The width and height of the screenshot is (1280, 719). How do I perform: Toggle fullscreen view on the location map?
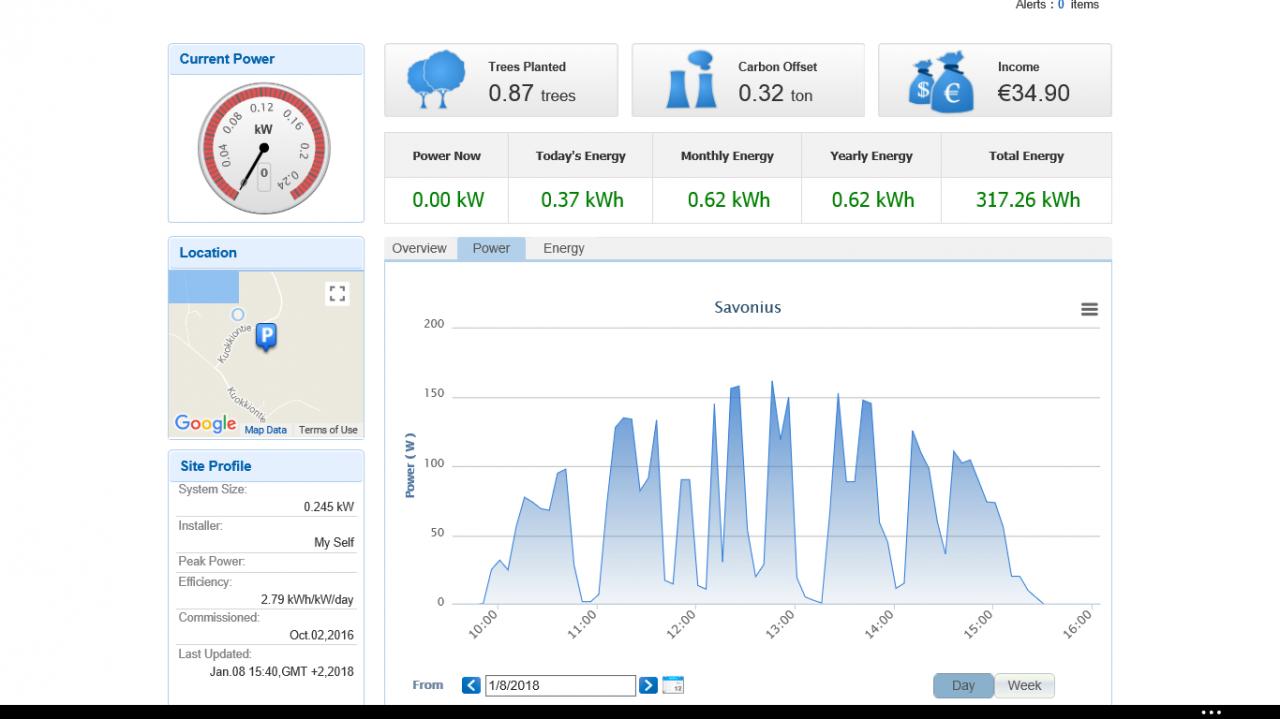click(x=337, y=293)
